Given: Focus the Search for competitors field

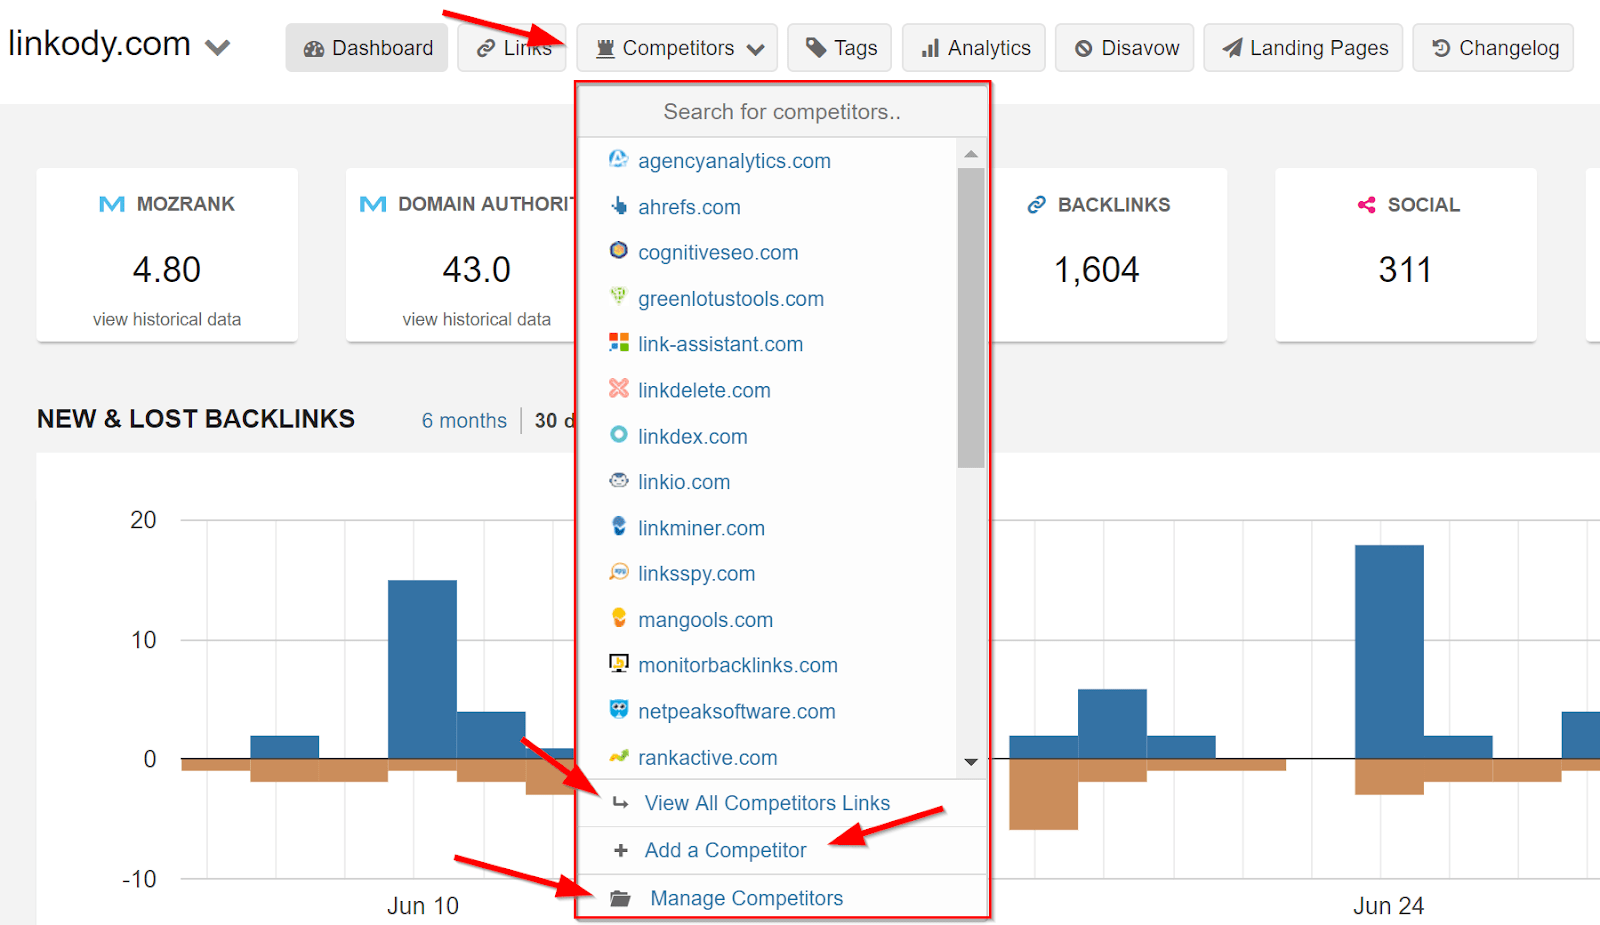Looking at the screenshot, I should (x=781, y=112).
